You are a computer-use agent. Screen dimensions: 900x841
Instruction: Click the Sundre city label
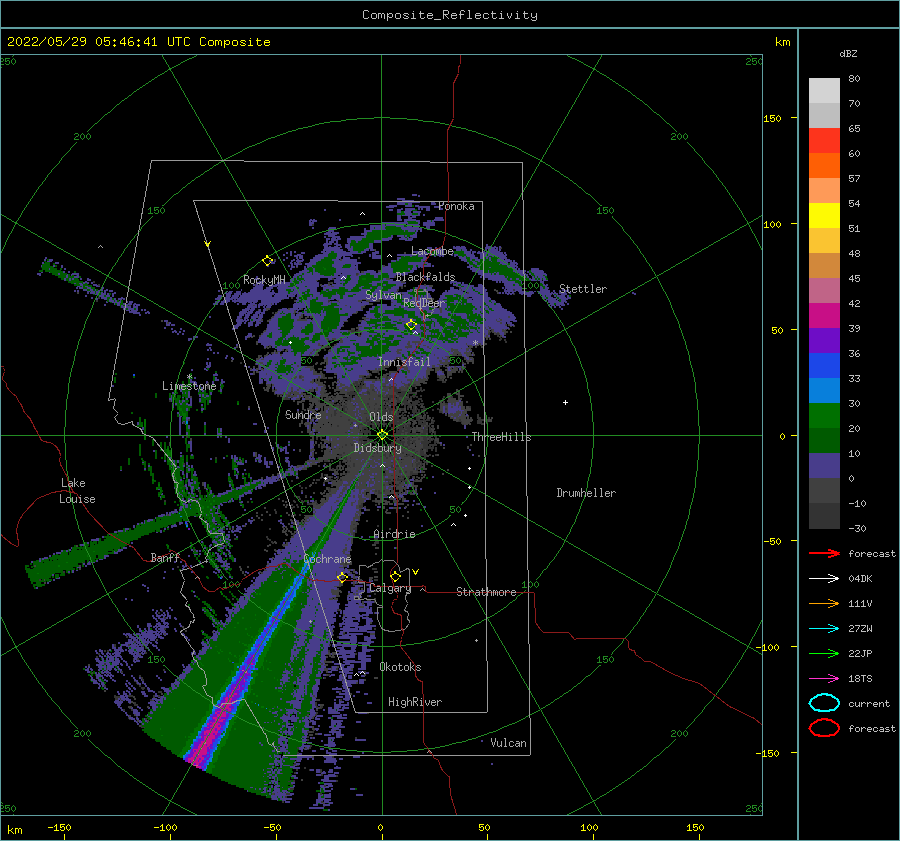click(x=303, y=414)
